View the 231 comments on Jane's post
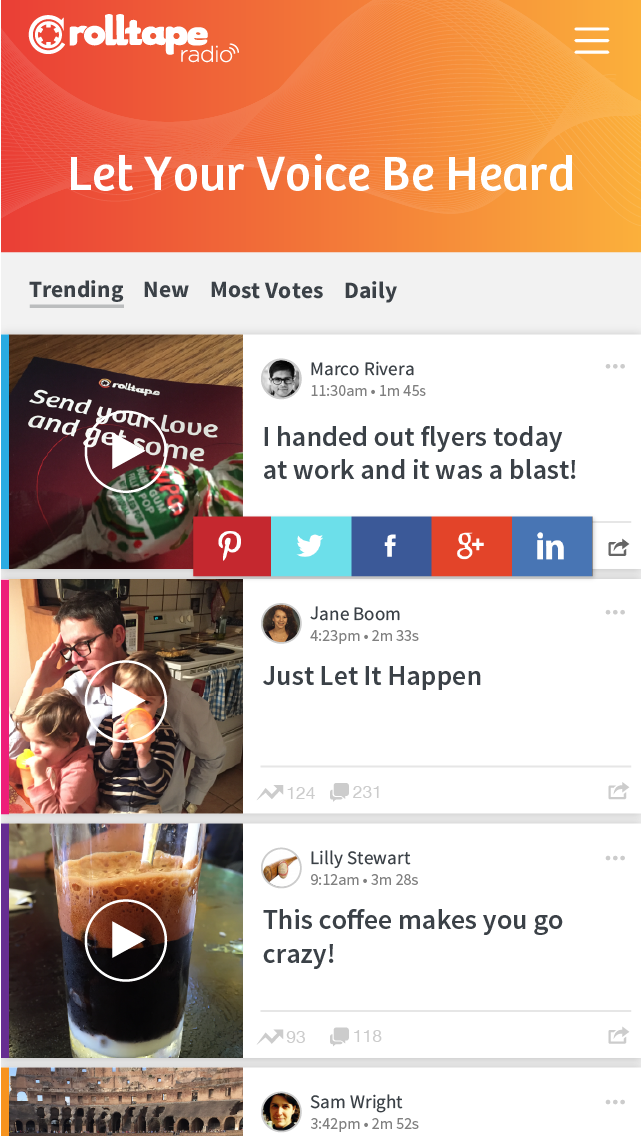 pyautogui.click(x=355, y=792)
